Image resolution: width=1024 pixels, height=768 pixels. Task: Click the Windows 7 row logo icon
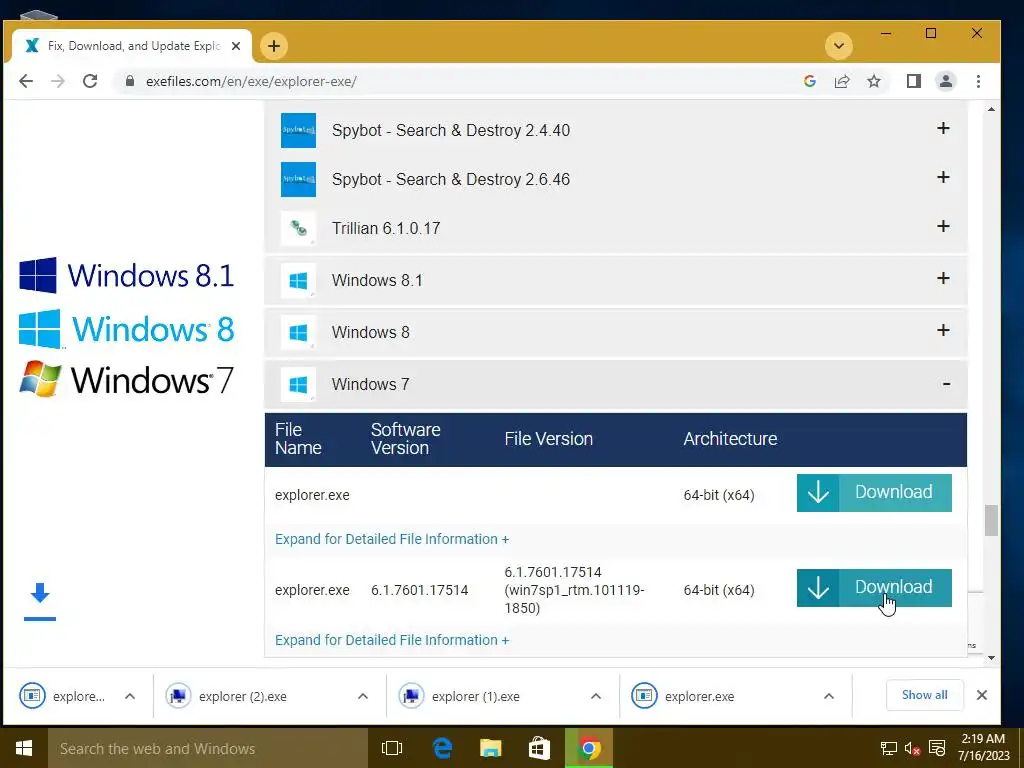(x=298, y=384)
